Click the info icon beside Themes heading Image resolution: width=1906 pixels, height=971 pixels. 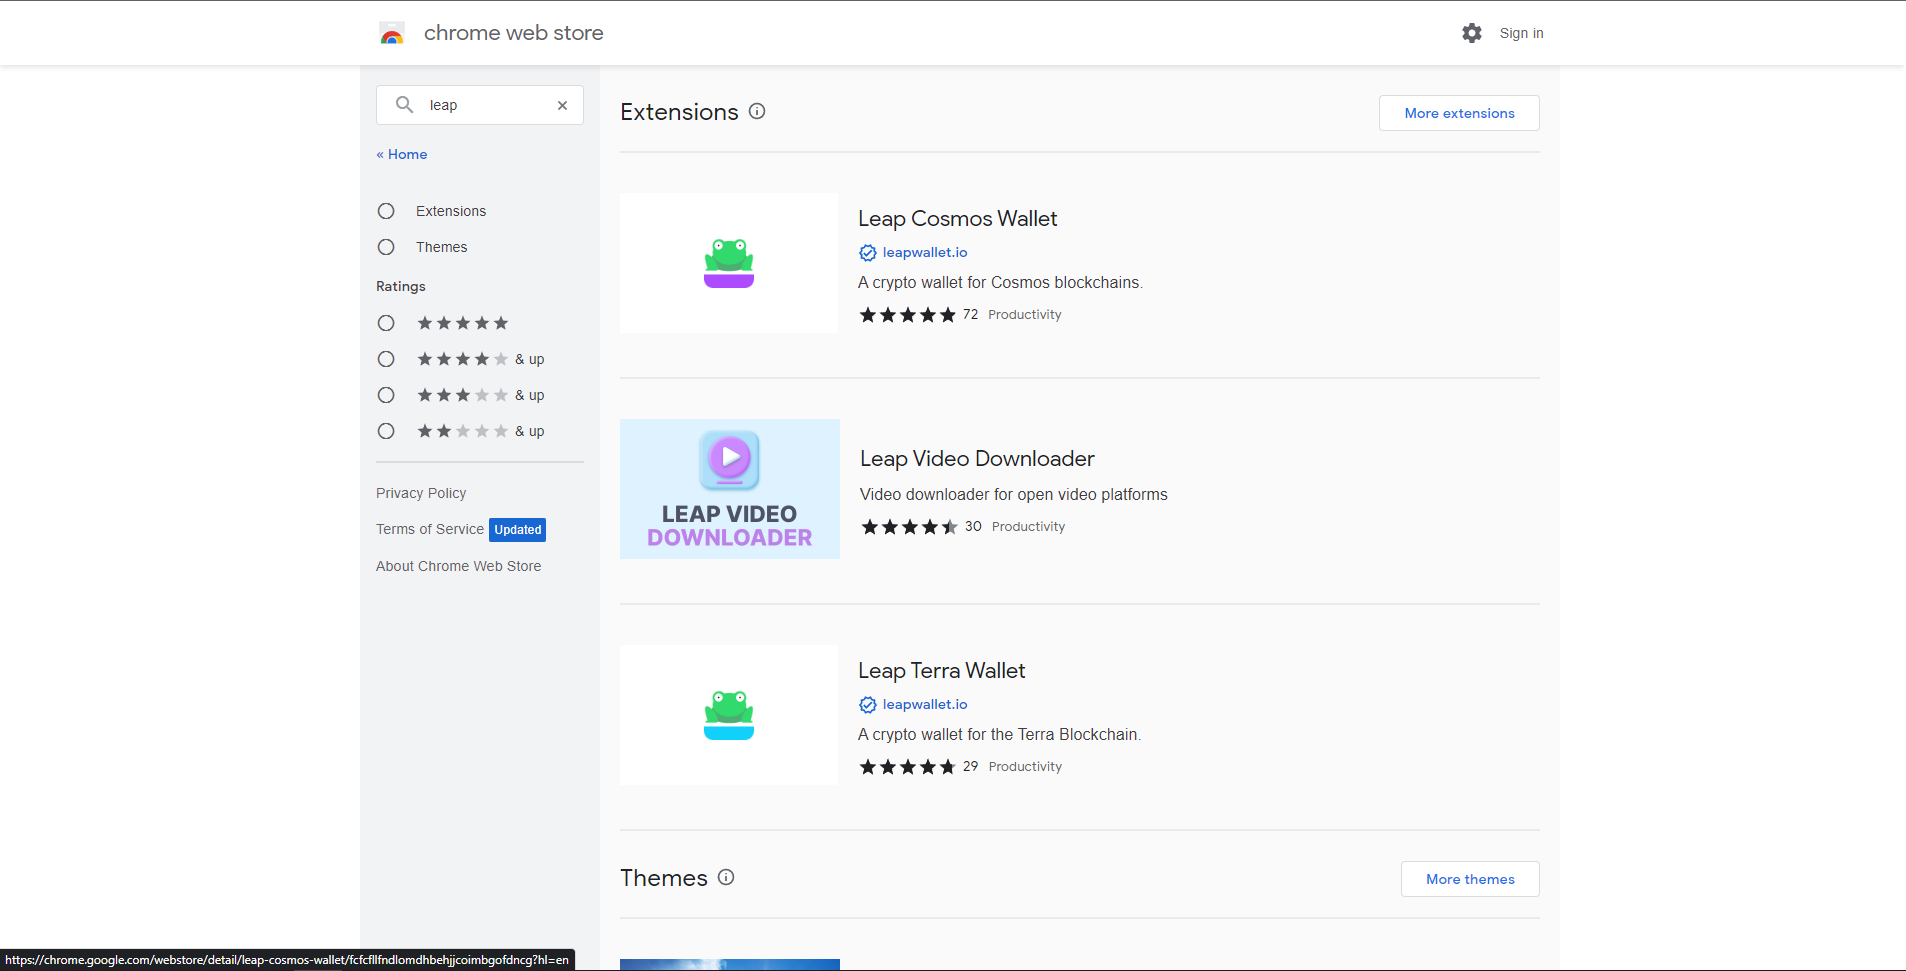(726, 877)
